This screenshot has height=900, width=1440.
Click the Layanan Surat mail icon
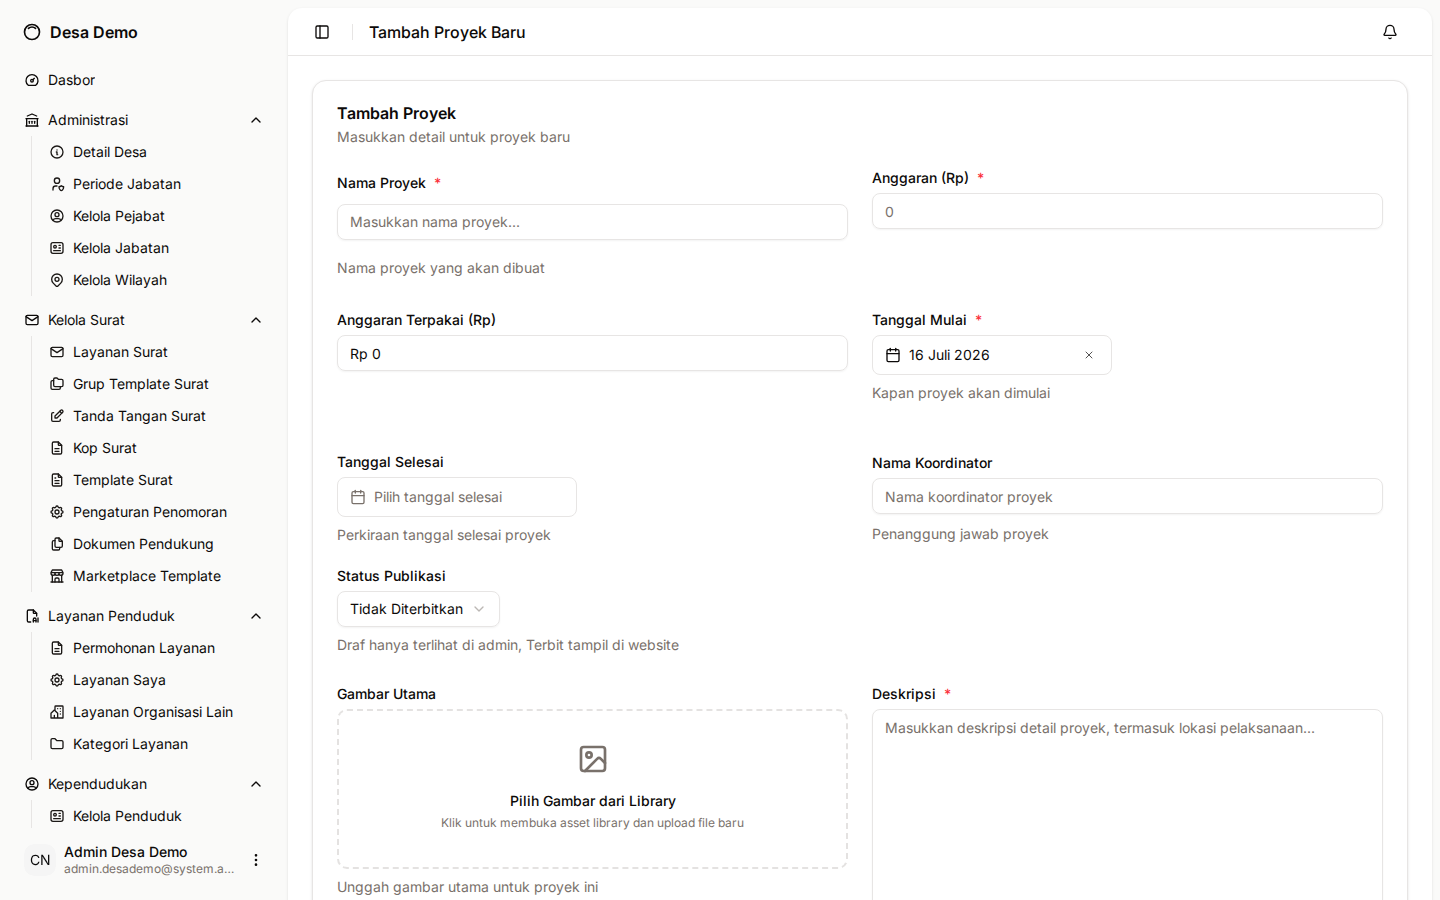pos(57,352)
